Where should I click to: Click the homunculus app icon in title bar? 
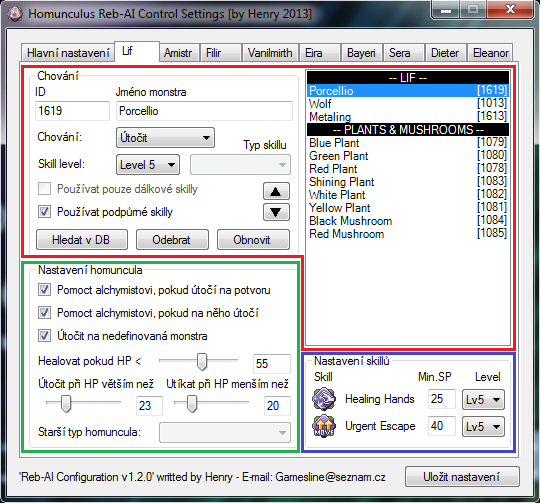click(15, 14)
